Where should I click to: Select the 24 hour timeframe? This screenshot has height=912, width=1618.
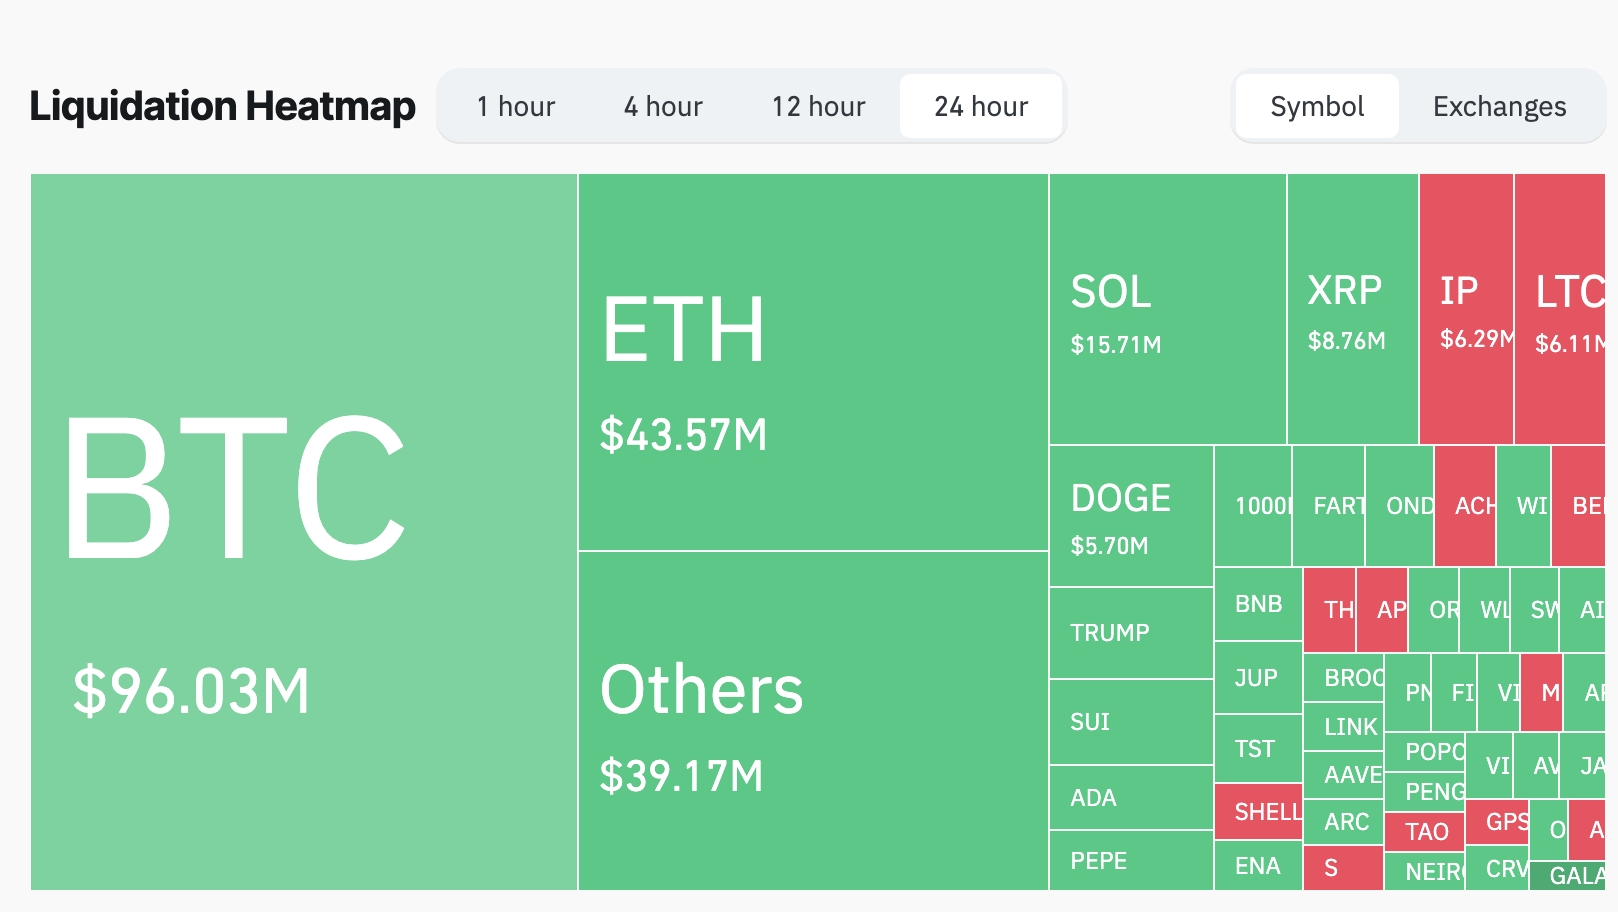coord(981,106)
